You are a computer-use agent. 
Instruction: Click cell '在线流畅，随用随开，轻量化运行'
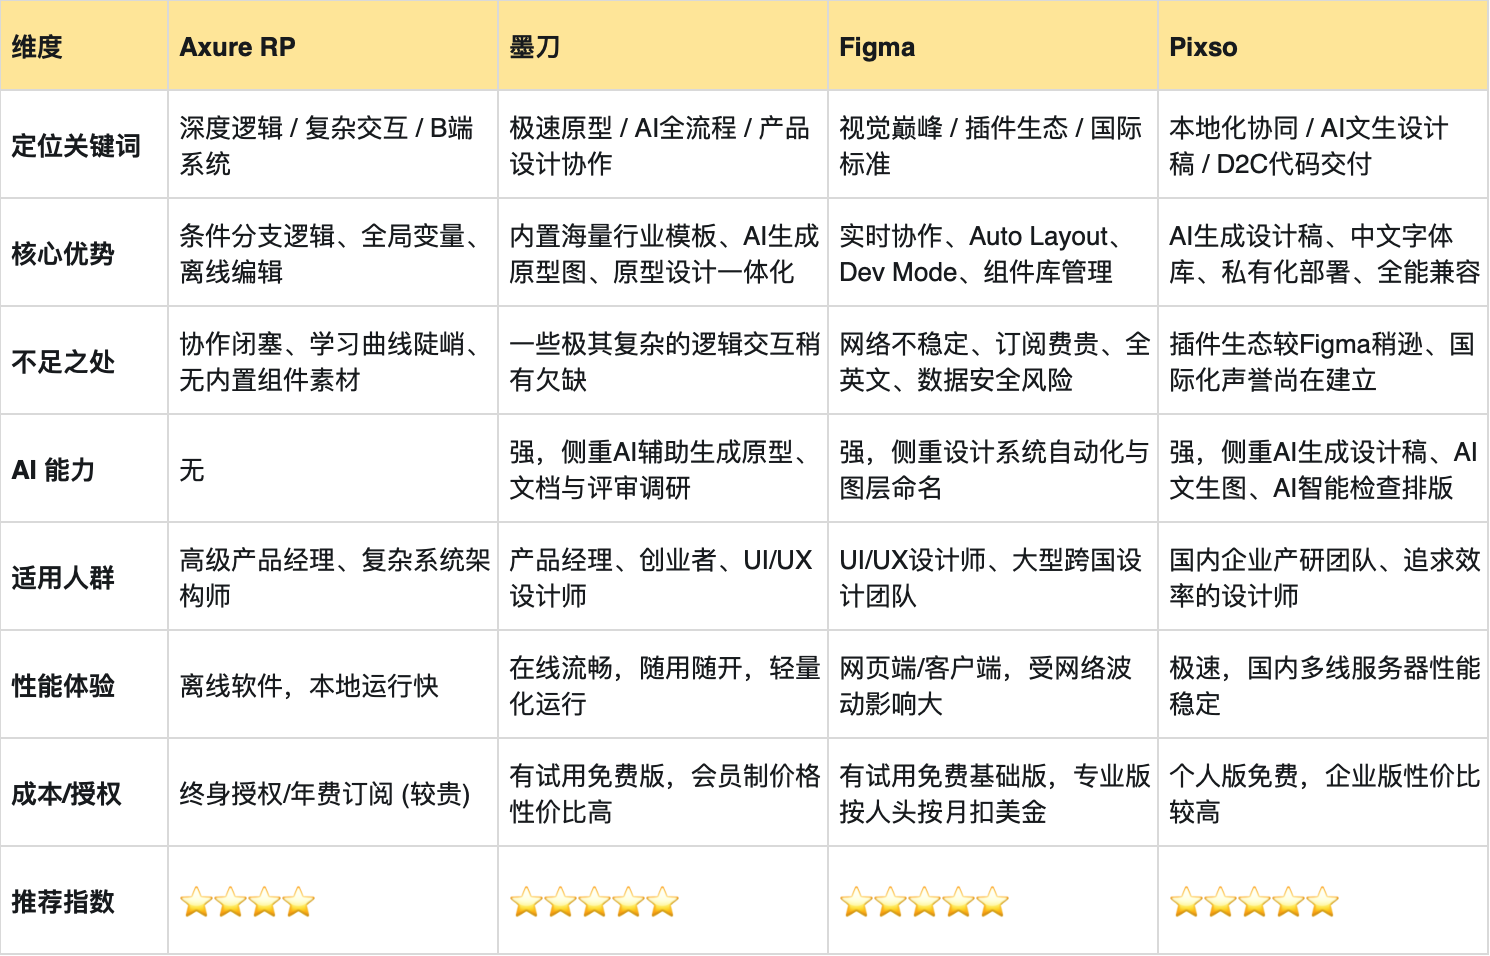tap(663, 685)
